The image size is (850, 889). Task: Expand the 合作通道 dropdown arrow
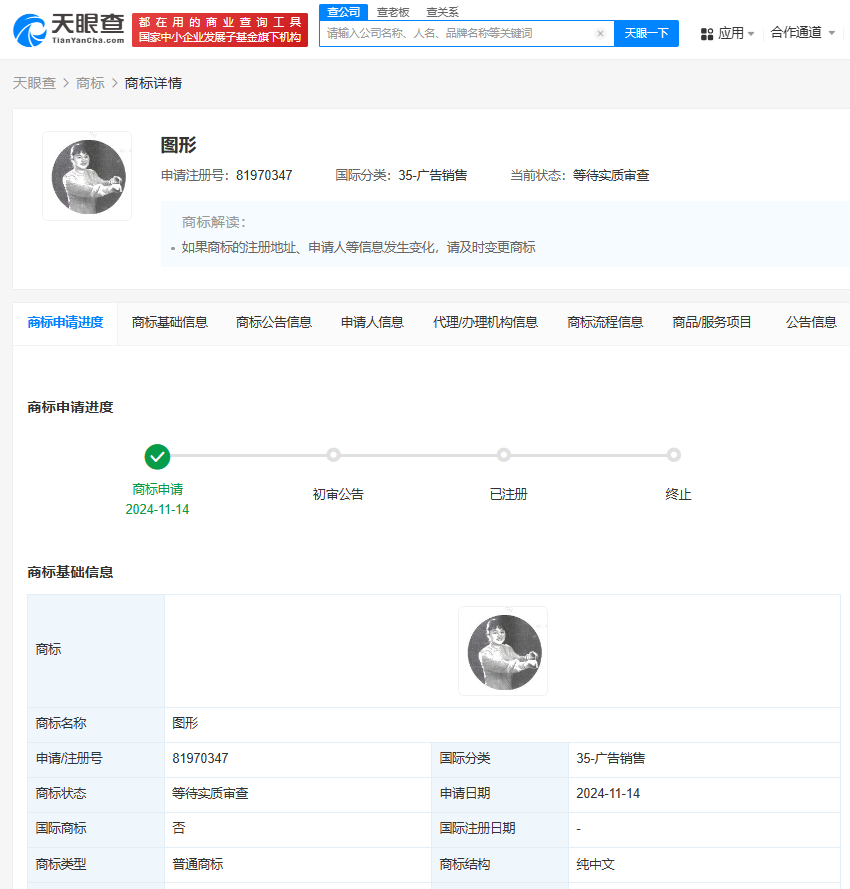(831, 33)
